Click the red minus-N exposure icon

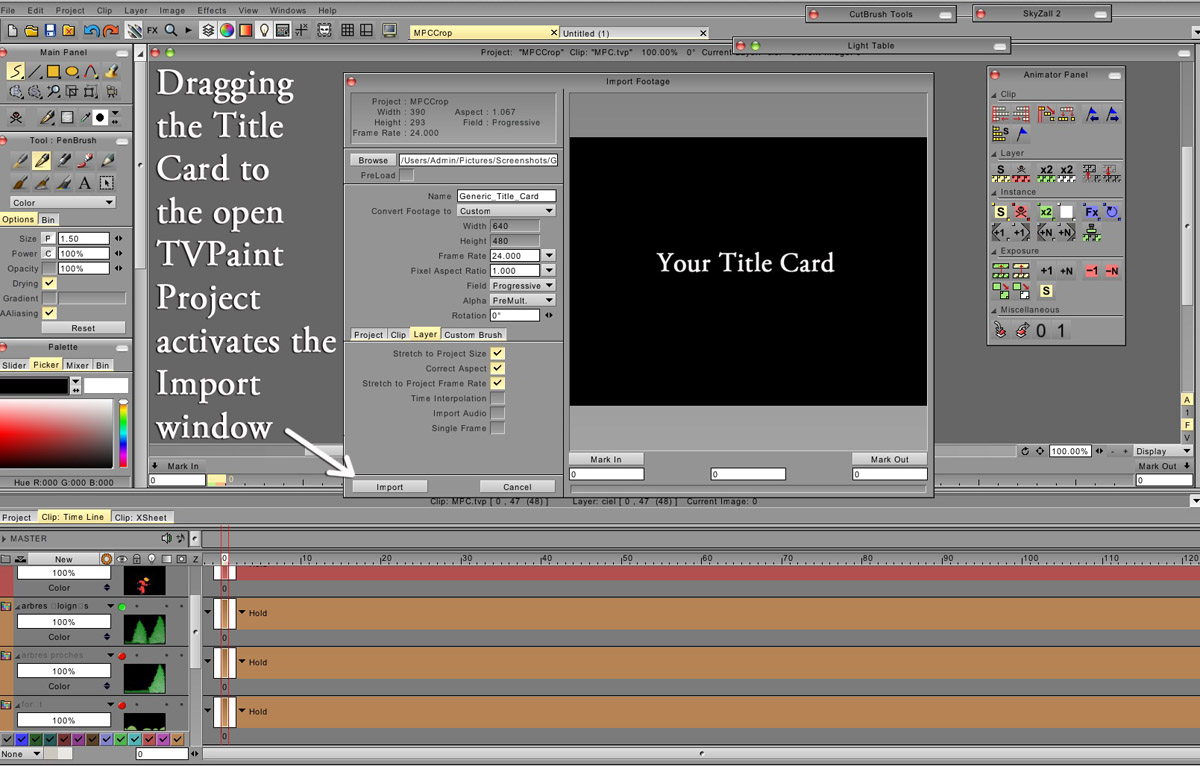point(1112,271)
